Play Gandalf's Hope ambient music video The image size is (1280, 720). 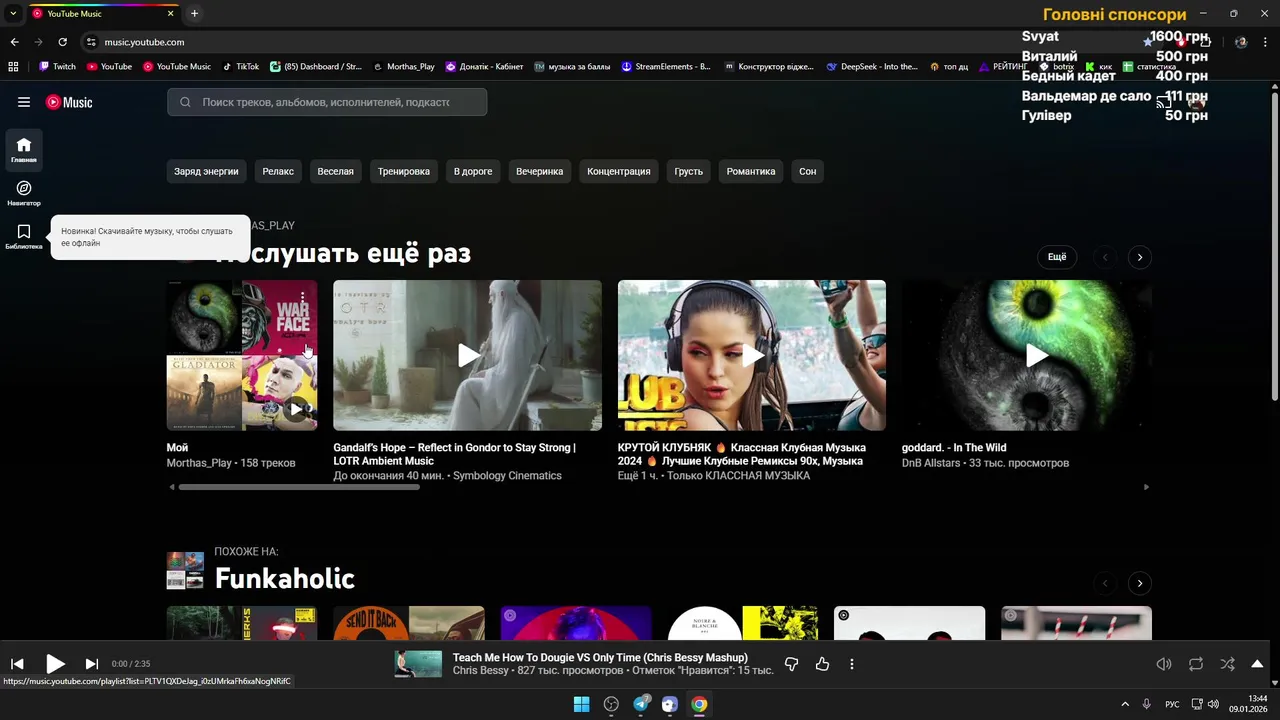(468, 355)
